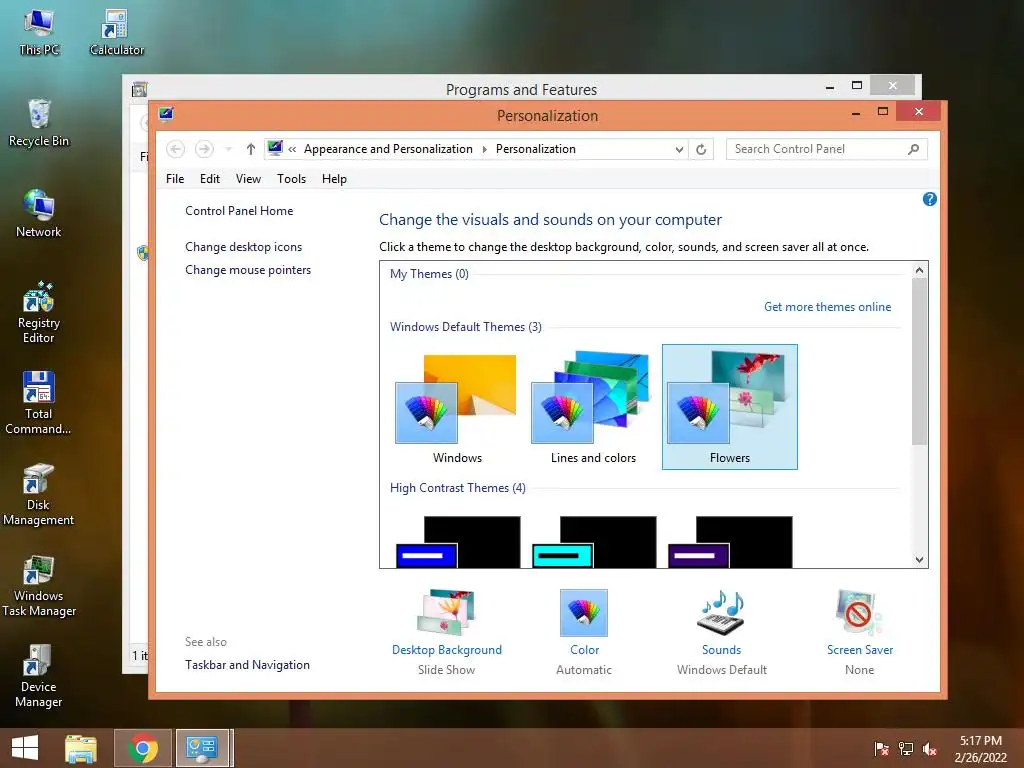This screenshot has width=1024, height=768.
Task: Click Change mouse pointers link
Action: (248, 270)
